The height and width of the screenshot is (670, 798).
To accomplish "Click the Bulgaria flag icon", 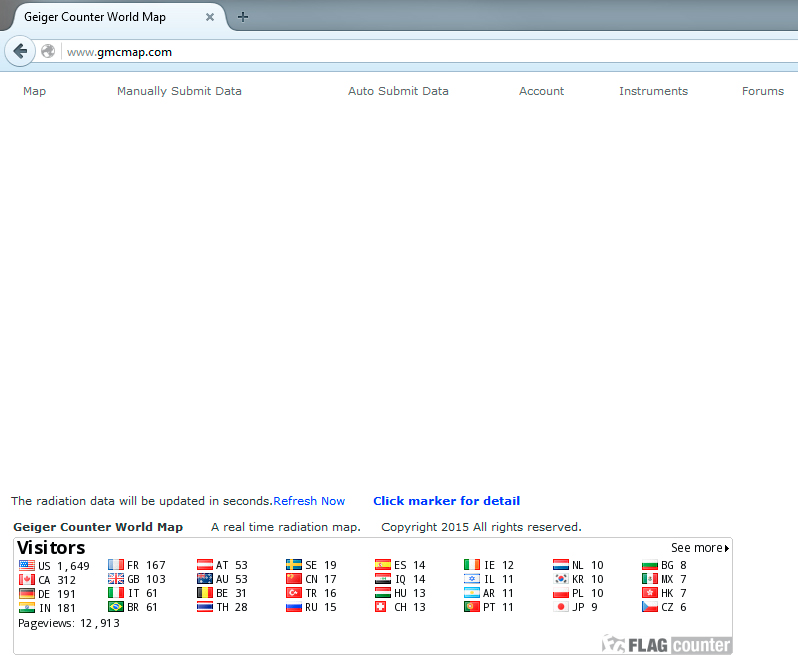I will (x=650, y=565).
